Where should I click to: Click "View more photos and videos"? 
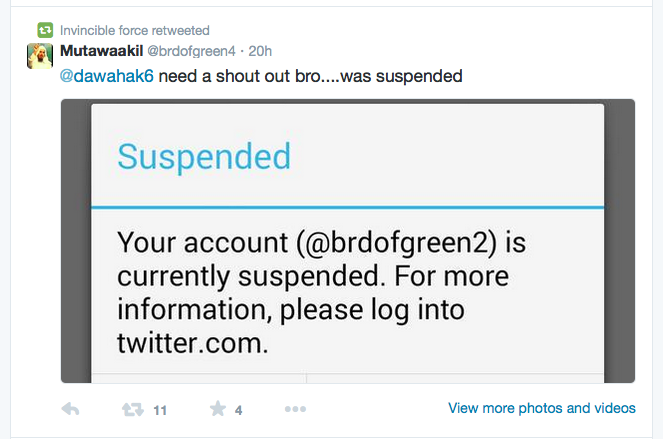(541, 408)
